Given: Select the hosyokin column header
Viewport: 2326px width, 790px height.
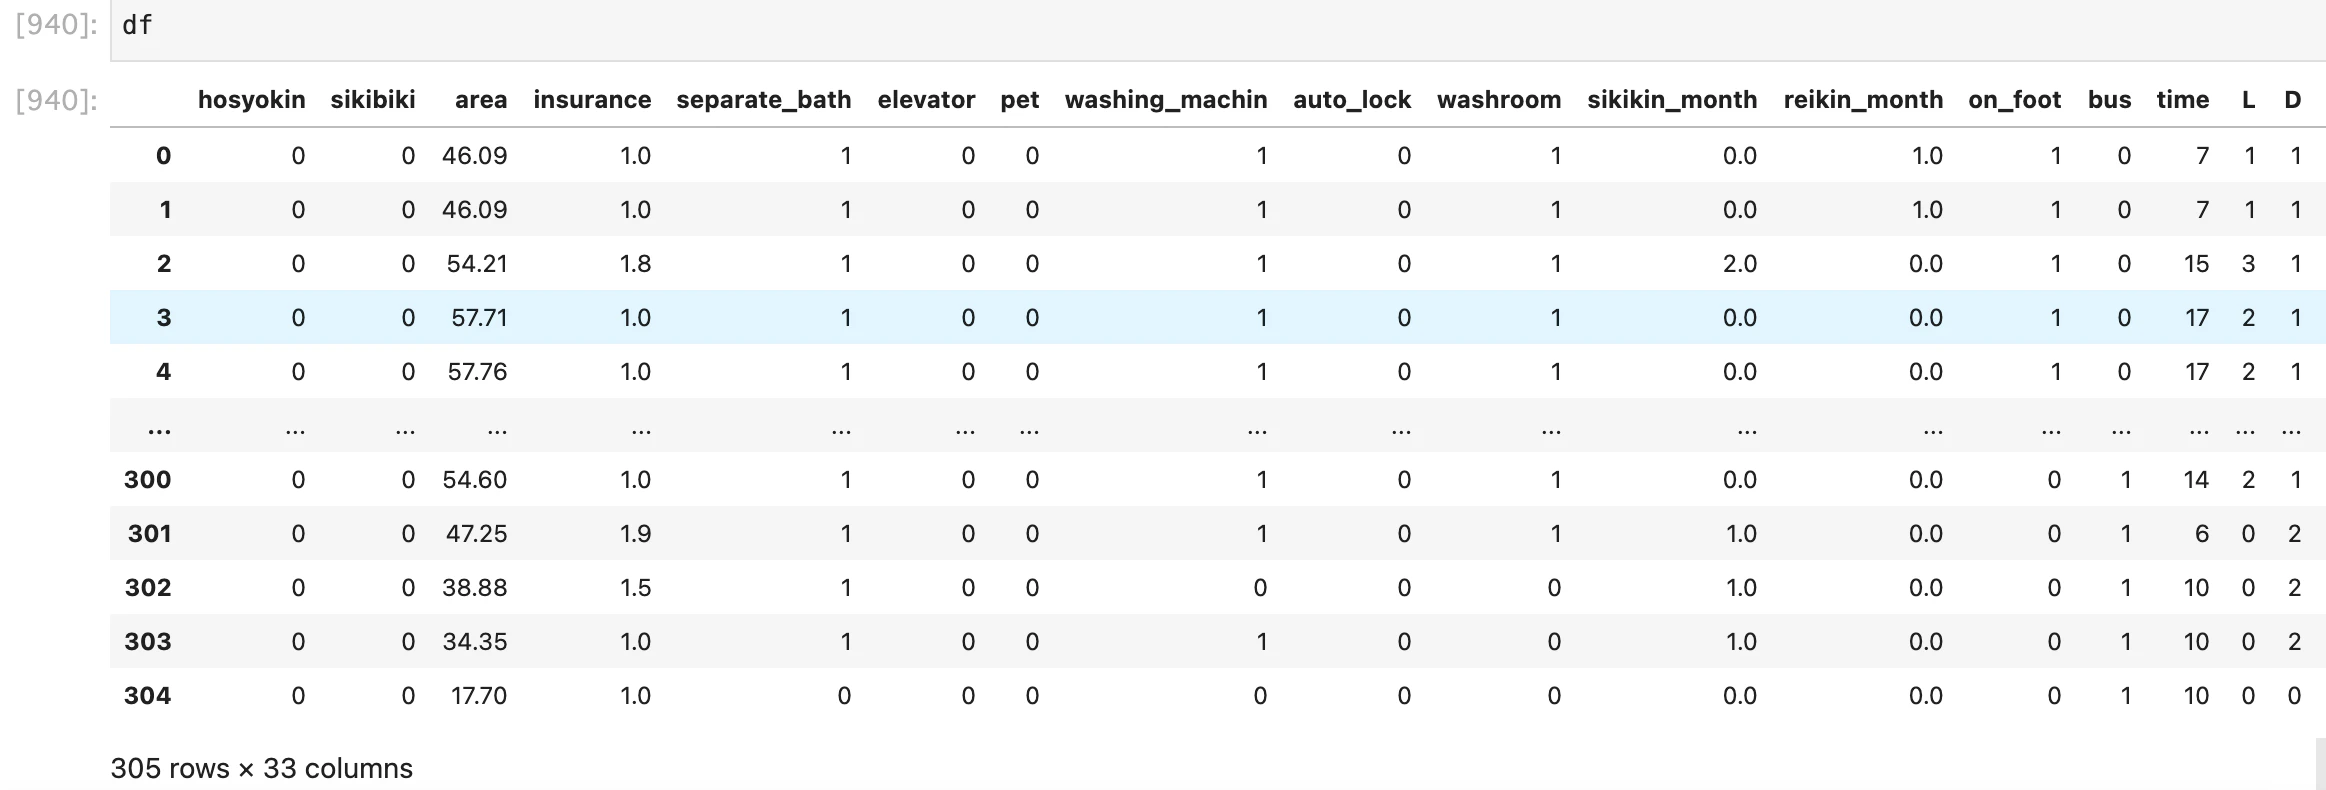Looking at the screenshot, I should 251,100.
